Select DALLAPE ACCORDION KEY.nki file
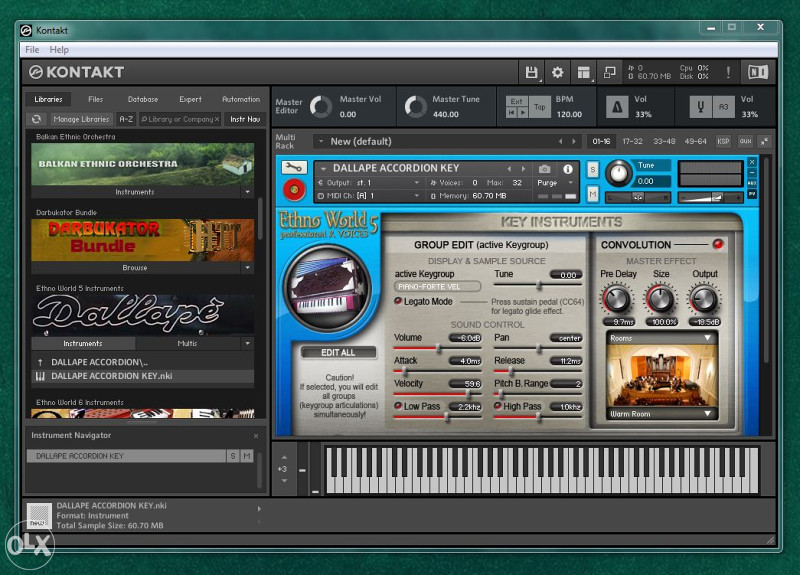Screen dimensions: 800x575 click(143, 376)
